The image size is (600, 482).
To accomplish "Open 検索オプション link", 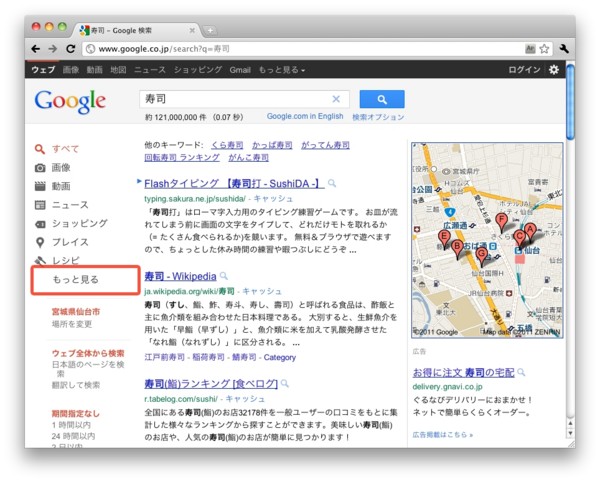I will point(378,117).
